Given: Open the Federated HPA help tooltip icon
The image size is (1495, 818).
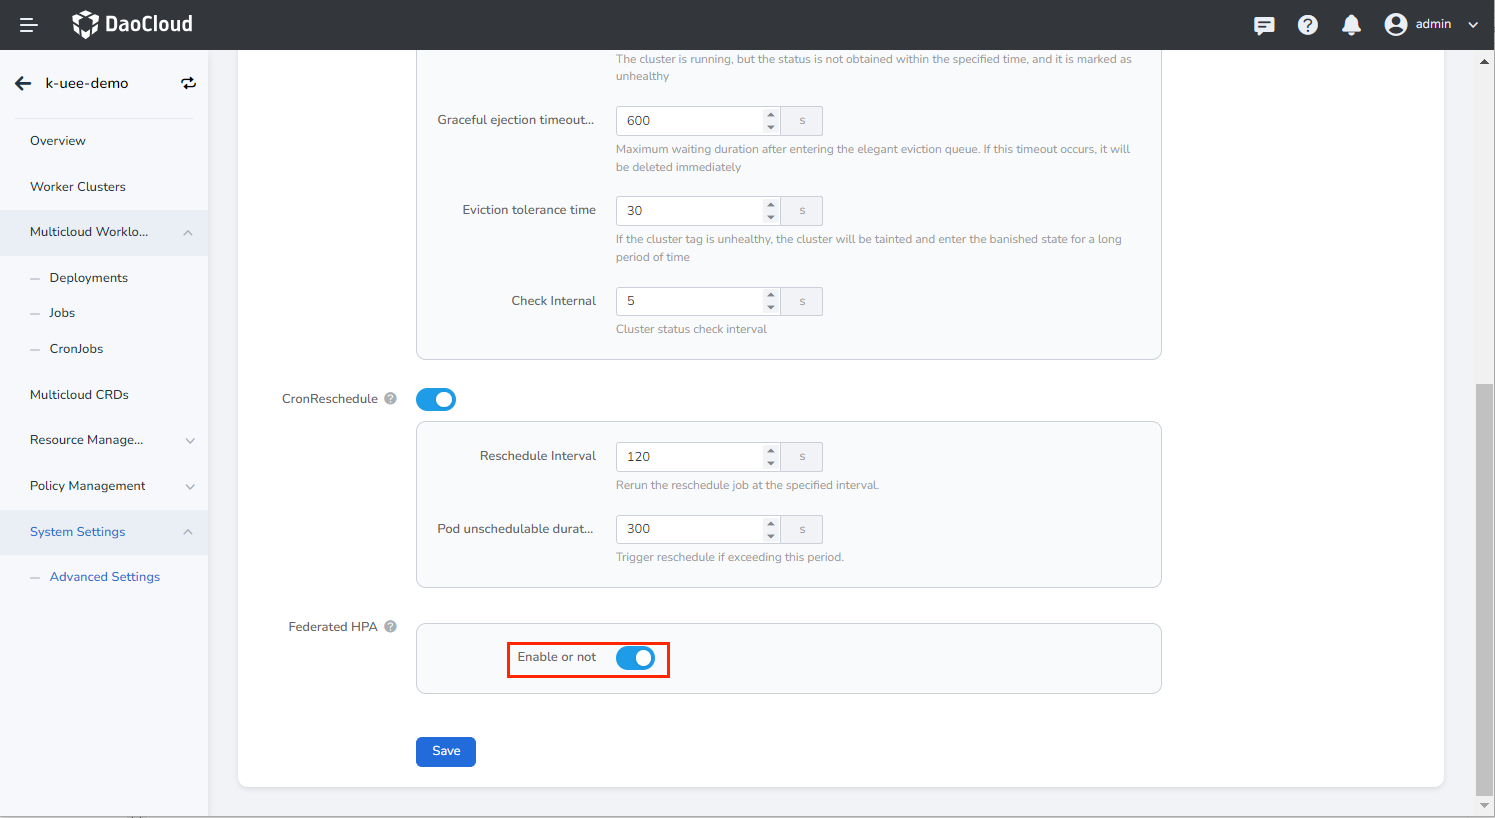Looking at the screenshot, I should 390,626.
